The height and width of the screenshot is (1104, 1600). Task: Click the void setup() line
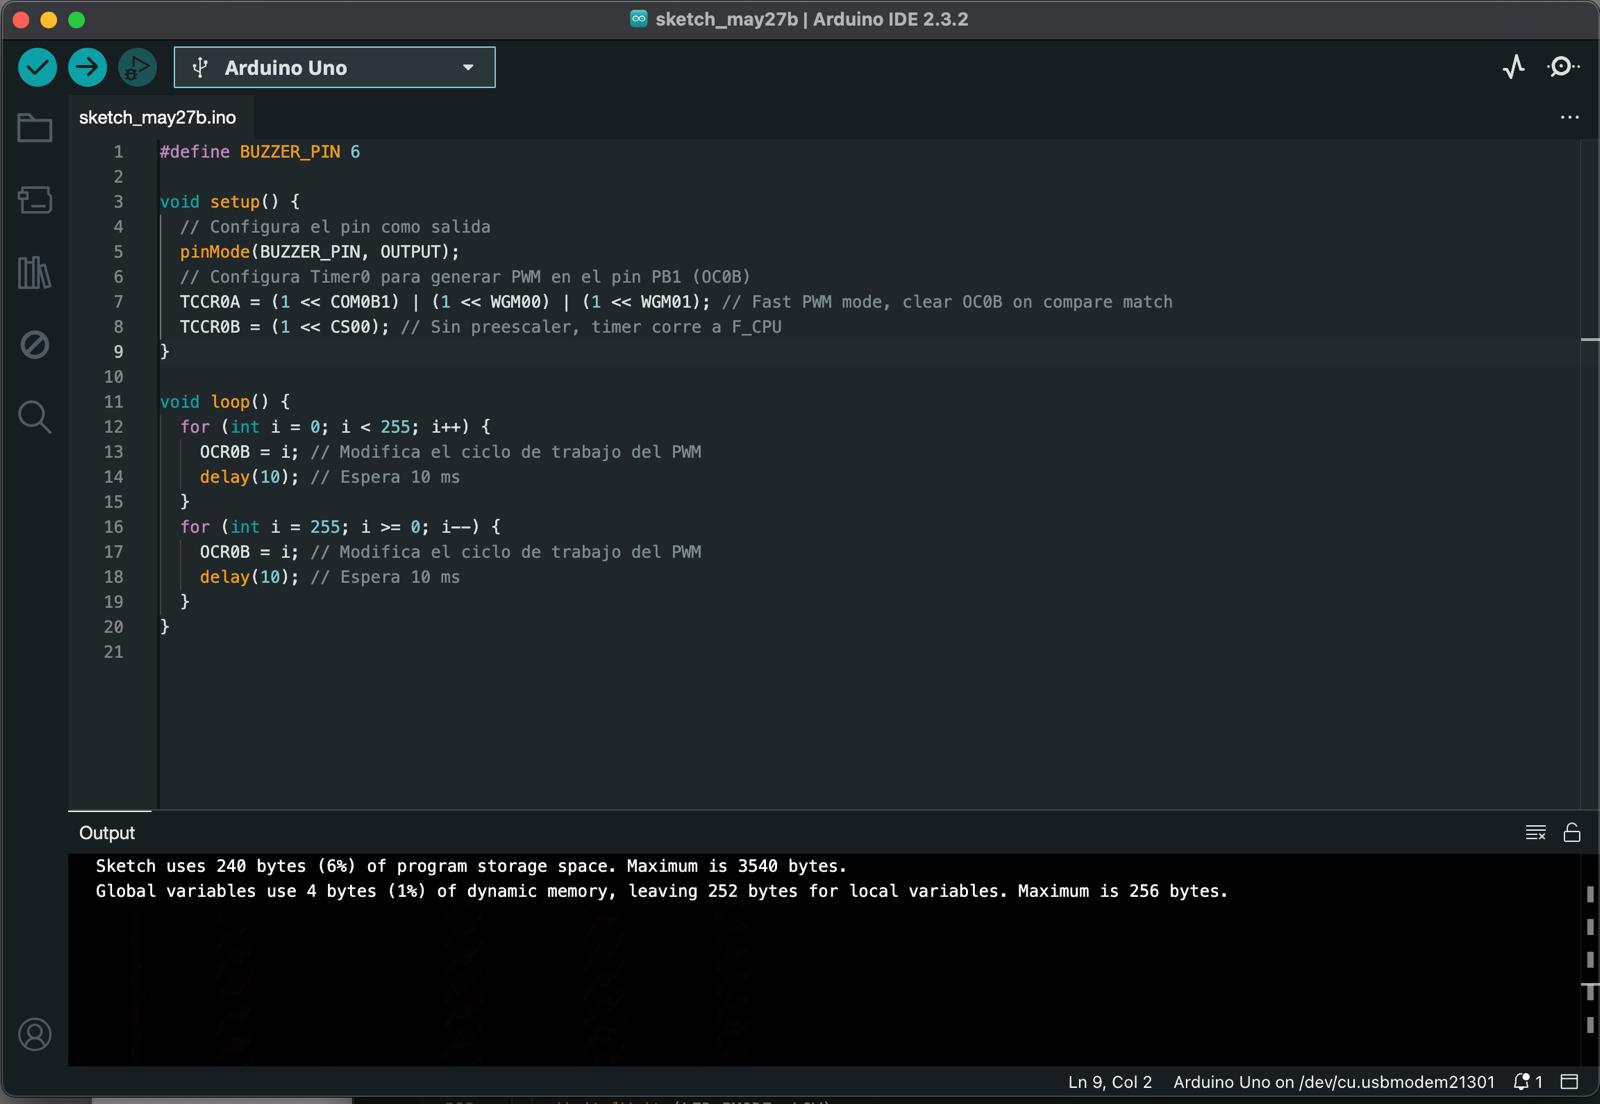pyautogui.click(x=230, y=202)
